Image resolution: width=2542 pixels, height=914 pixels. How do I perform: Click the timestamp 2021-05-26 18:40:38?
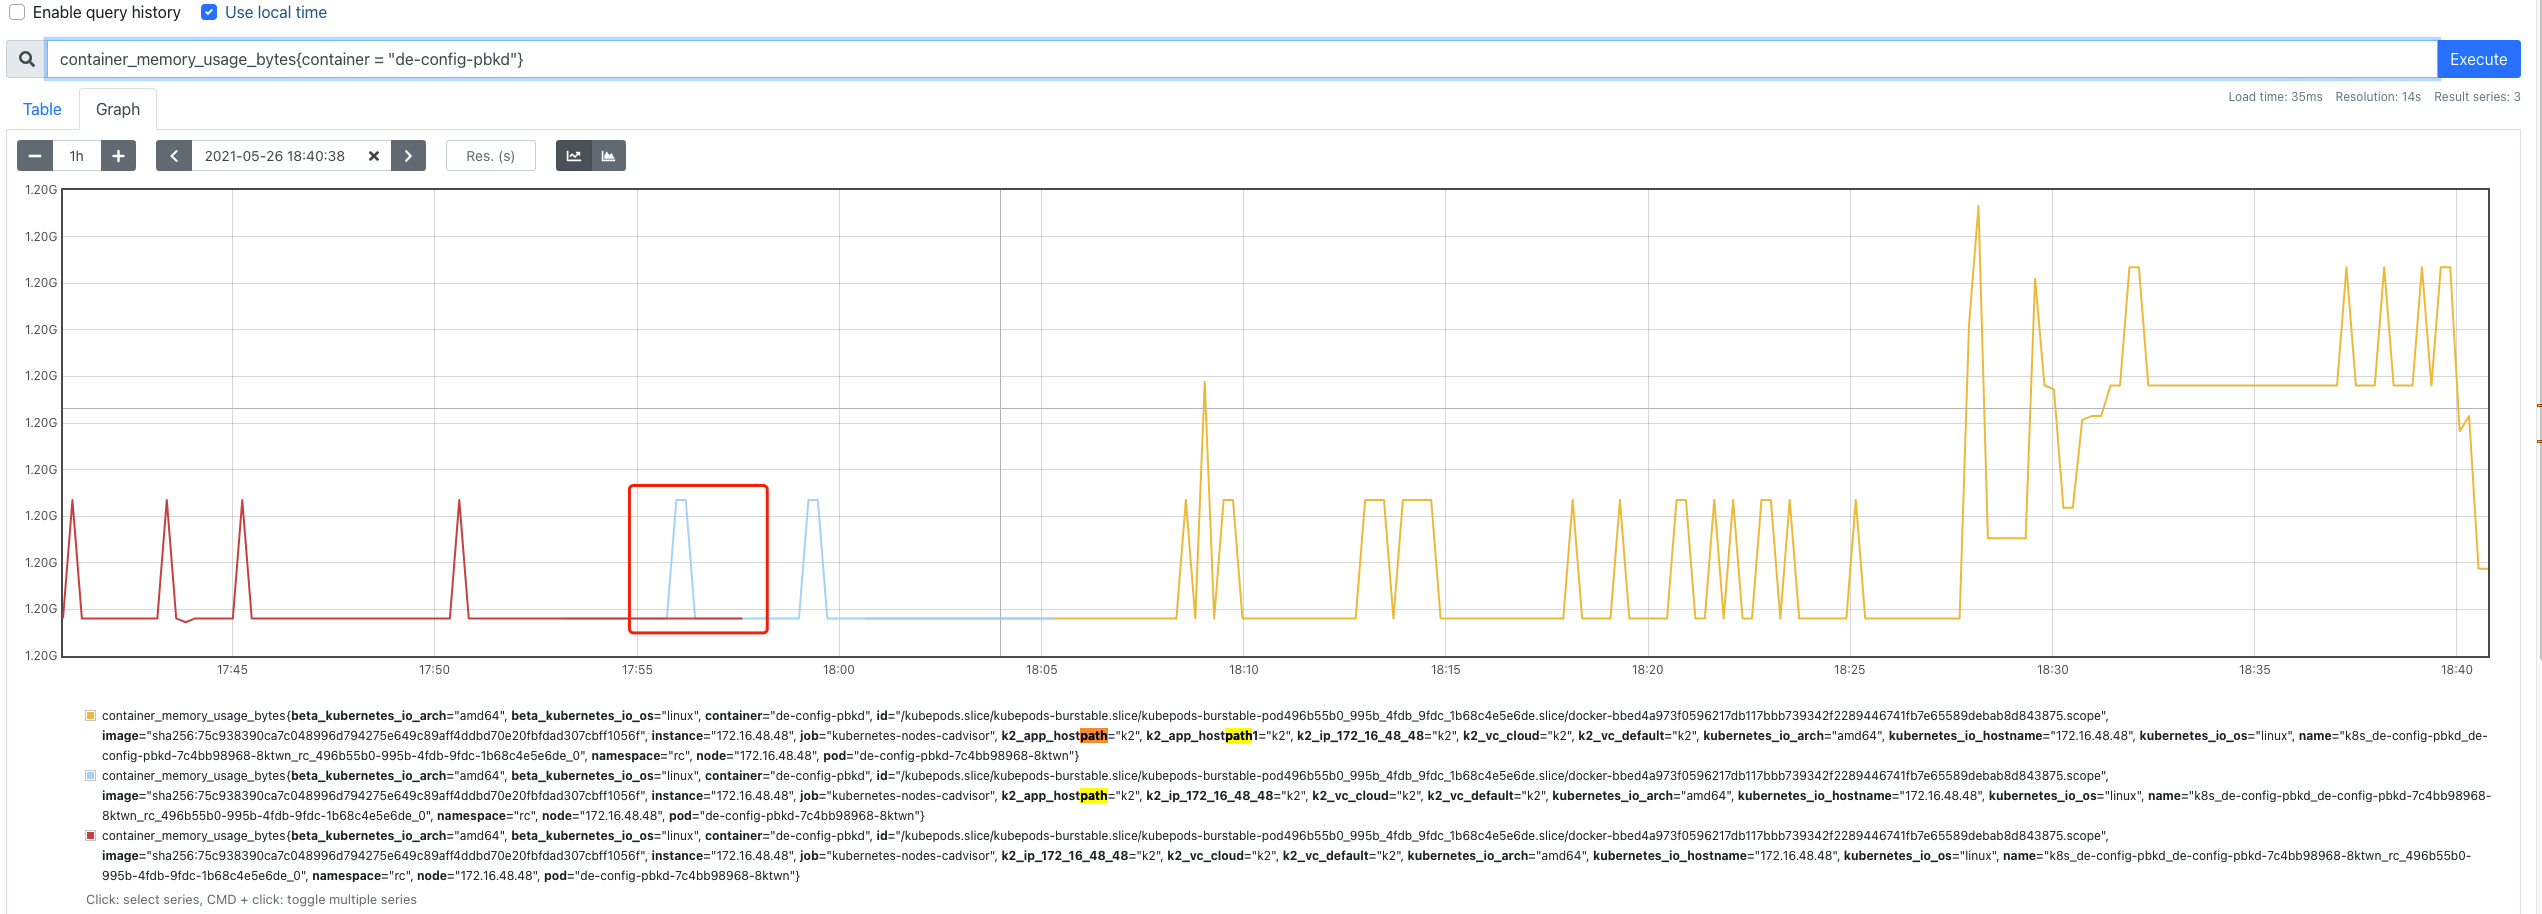coord(273,155)
